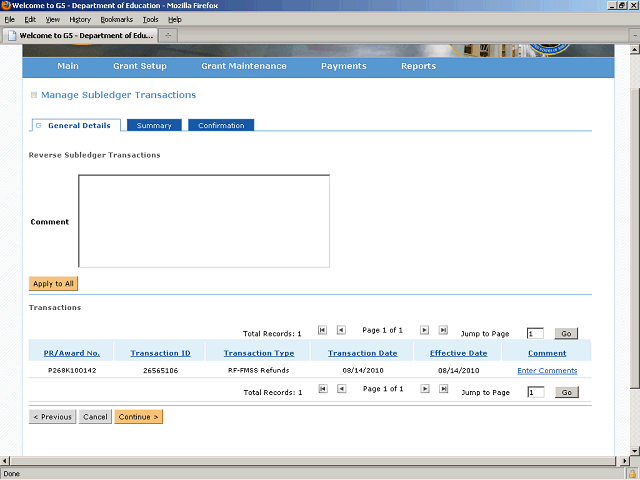The image size is (640, 480).
Task: Sort by Transaction ID column
Action: [x=160, y=353]
